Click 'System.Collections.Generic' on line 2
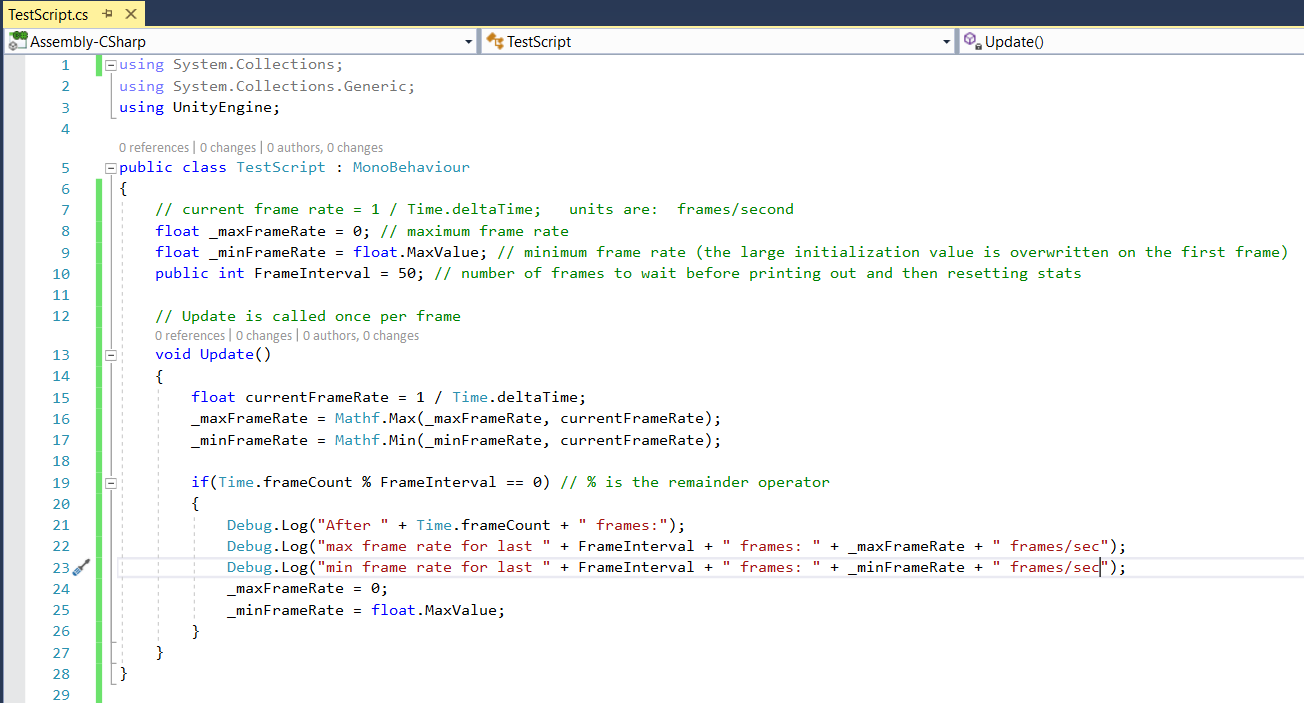Screen dimensions: 1304x703 [x=290, y=87]
